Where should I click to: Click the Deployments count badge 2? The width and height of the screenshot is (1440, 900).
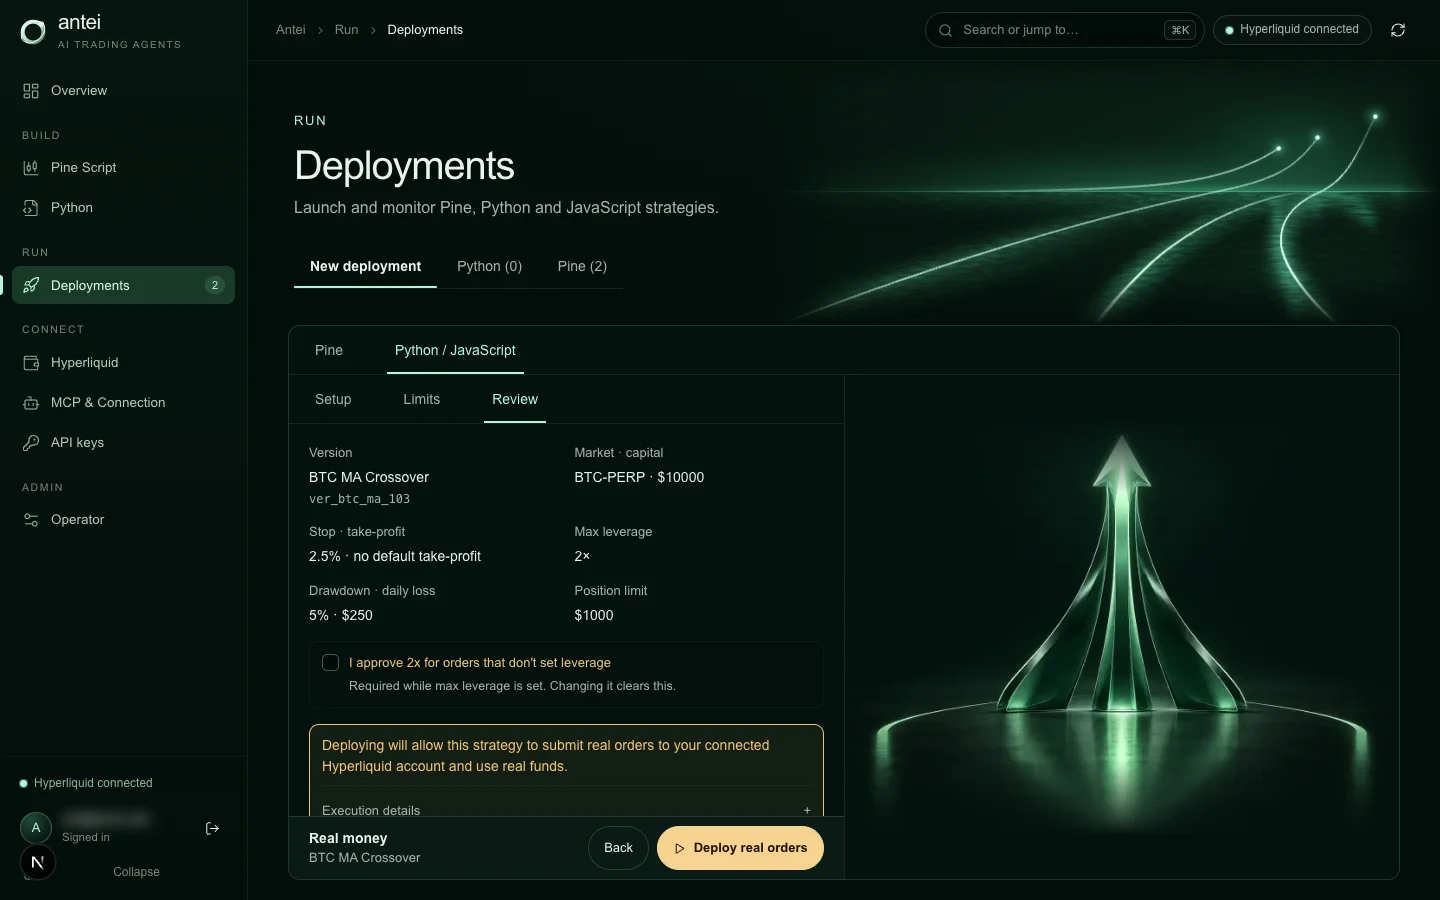(215, 285)
